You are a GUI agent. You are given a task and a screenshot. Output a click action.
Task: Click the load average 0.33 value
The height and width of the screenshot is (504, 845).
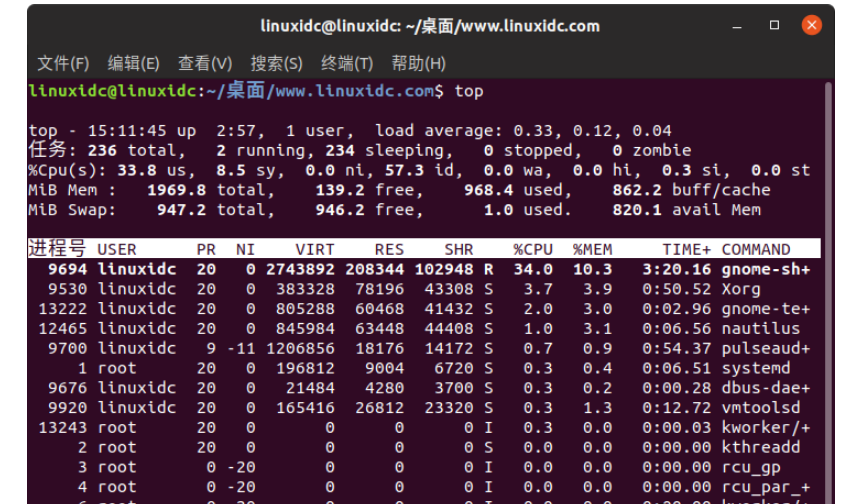[x=533, y=131]
